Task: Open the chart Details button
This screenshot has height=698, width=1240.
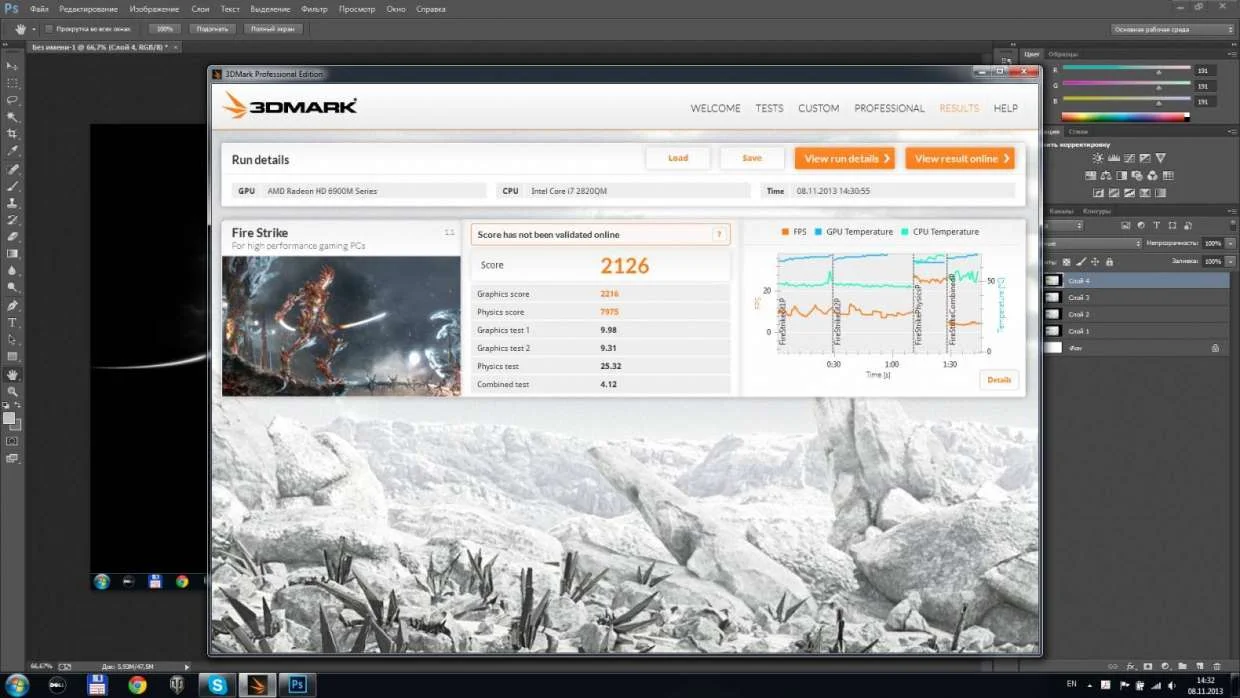Action: point(999,380)
